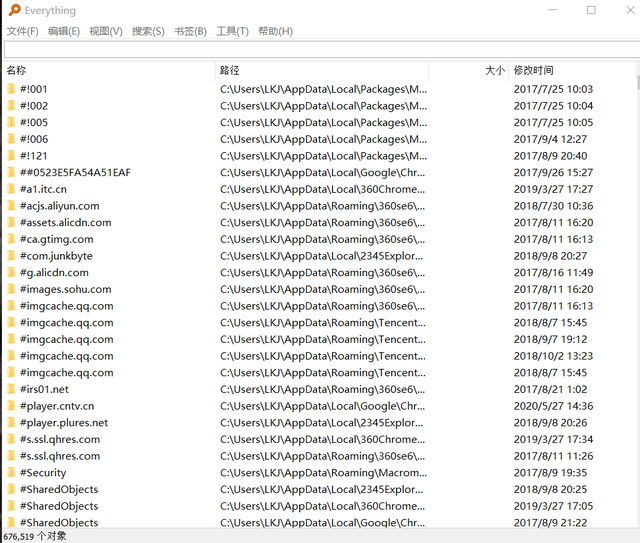Select the #!121 folder name
Viewport: 640px width, 543px height.
click(x=34, y=156)
